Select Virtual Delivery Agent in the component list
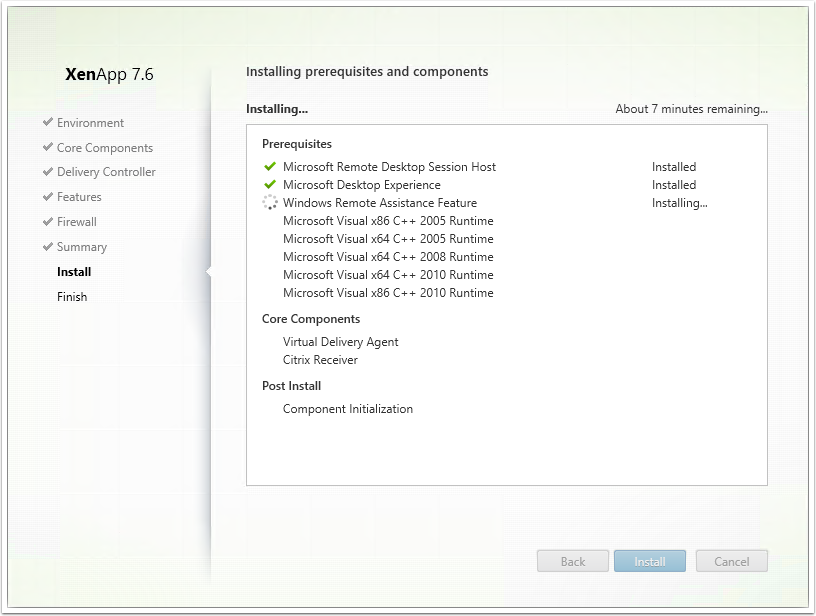Screen dimensions: 816x616 pyautogui.click(x=340, y=342)
